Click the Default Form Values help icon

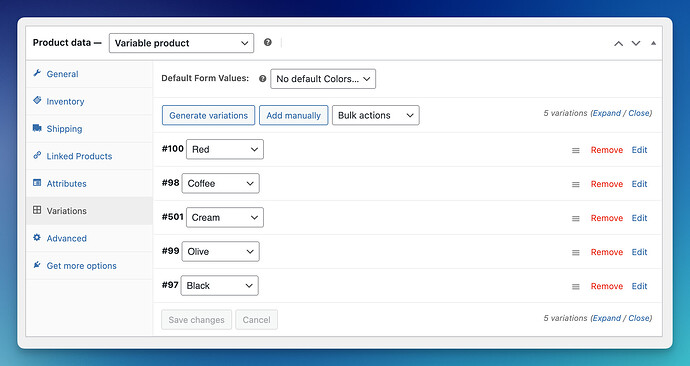(x=263, y=79)
